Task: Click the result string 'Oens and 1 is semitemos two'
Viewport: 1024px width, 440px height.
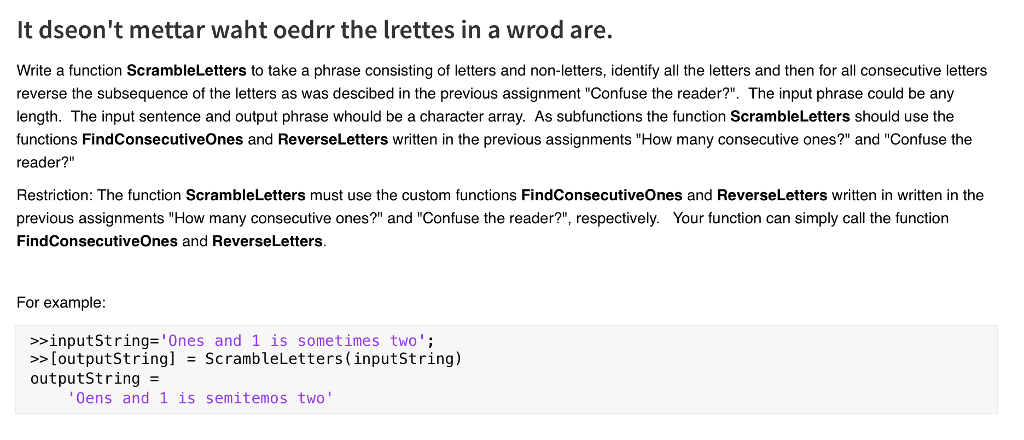Action: click(x=200, y=398)
